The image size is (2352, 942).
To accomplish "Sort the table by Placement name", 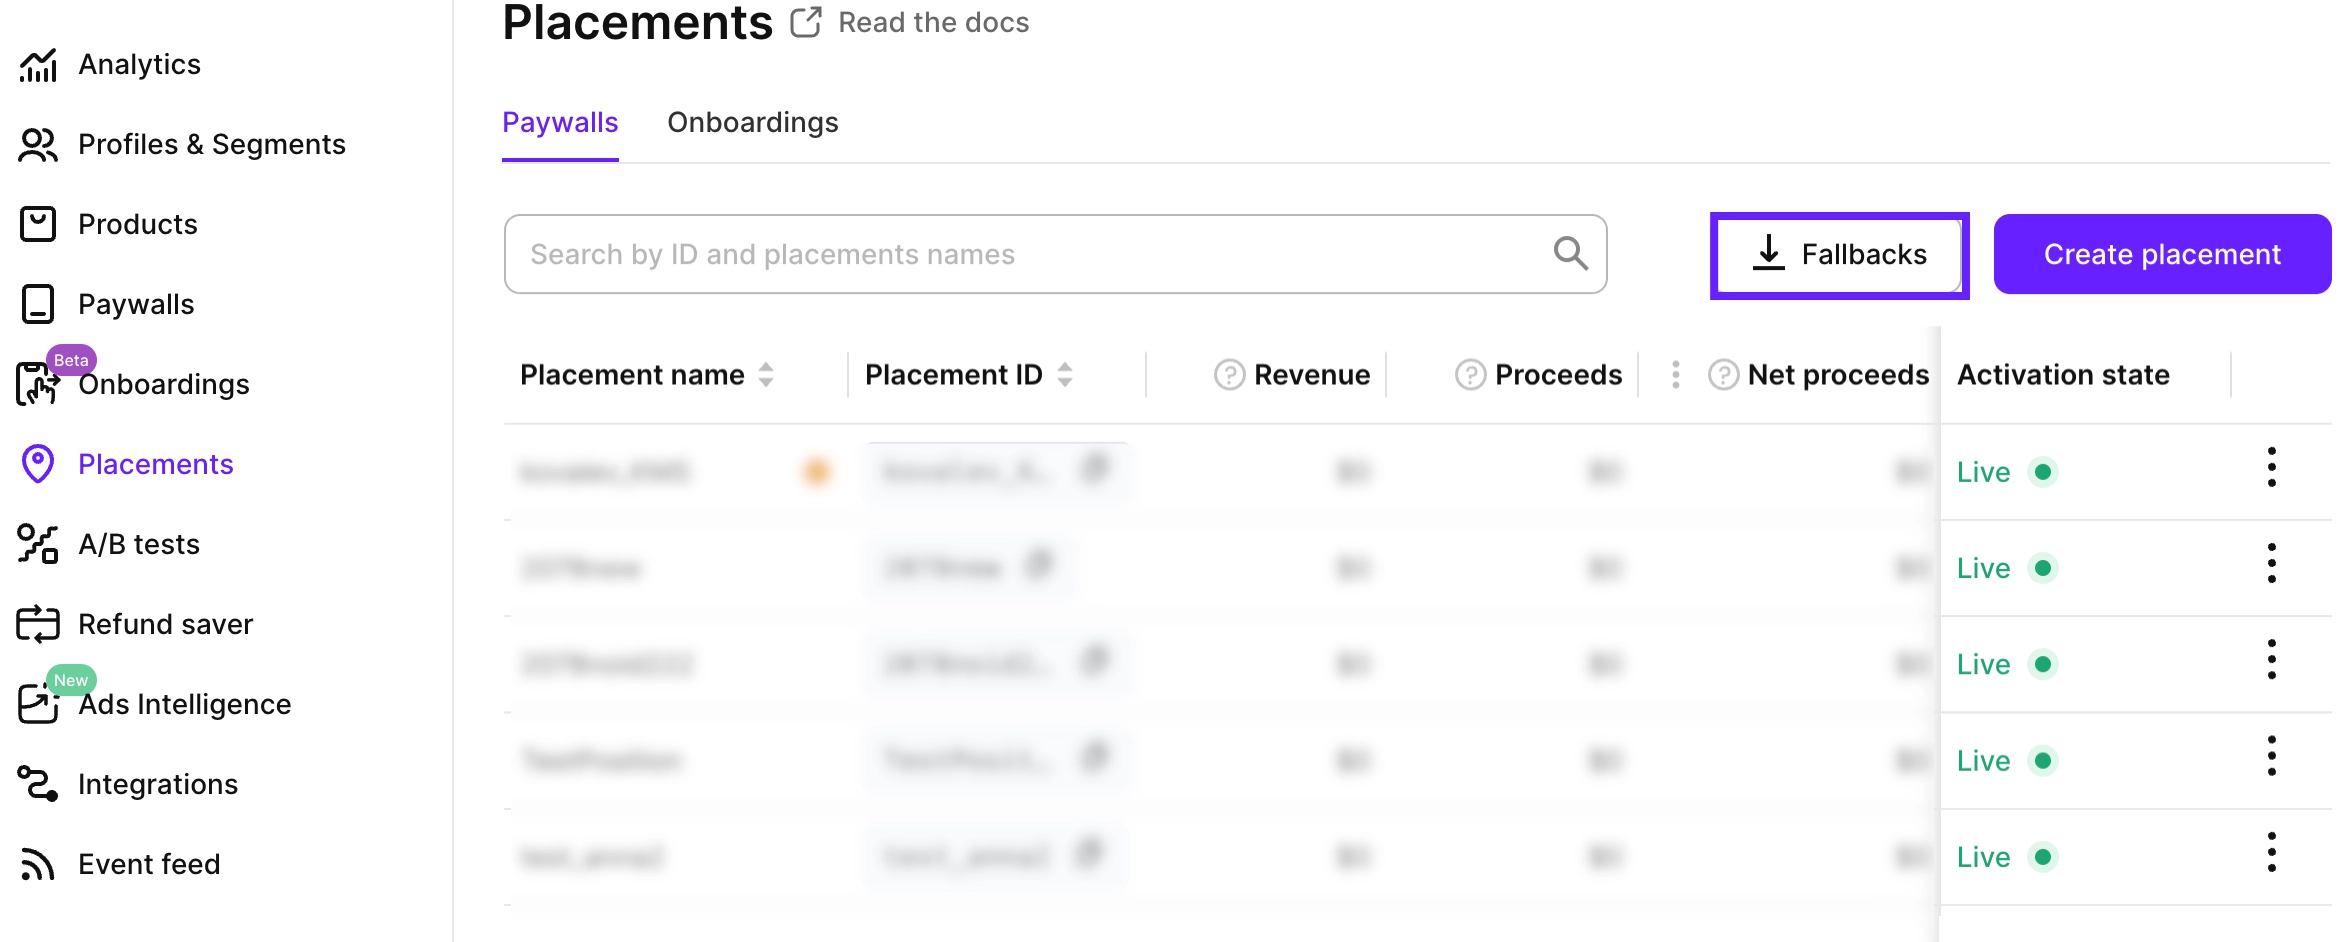I will (766, 374).
